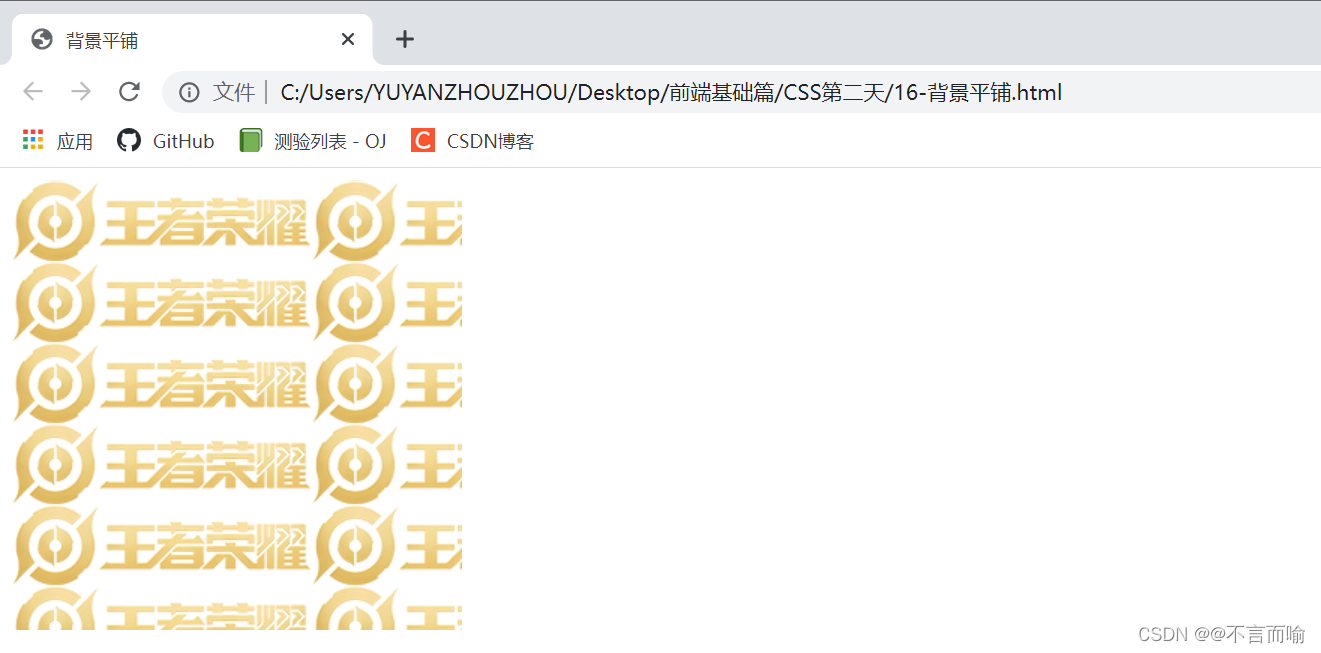Click the browser back arrow
1321x653 pixels.
pos(33,92)
